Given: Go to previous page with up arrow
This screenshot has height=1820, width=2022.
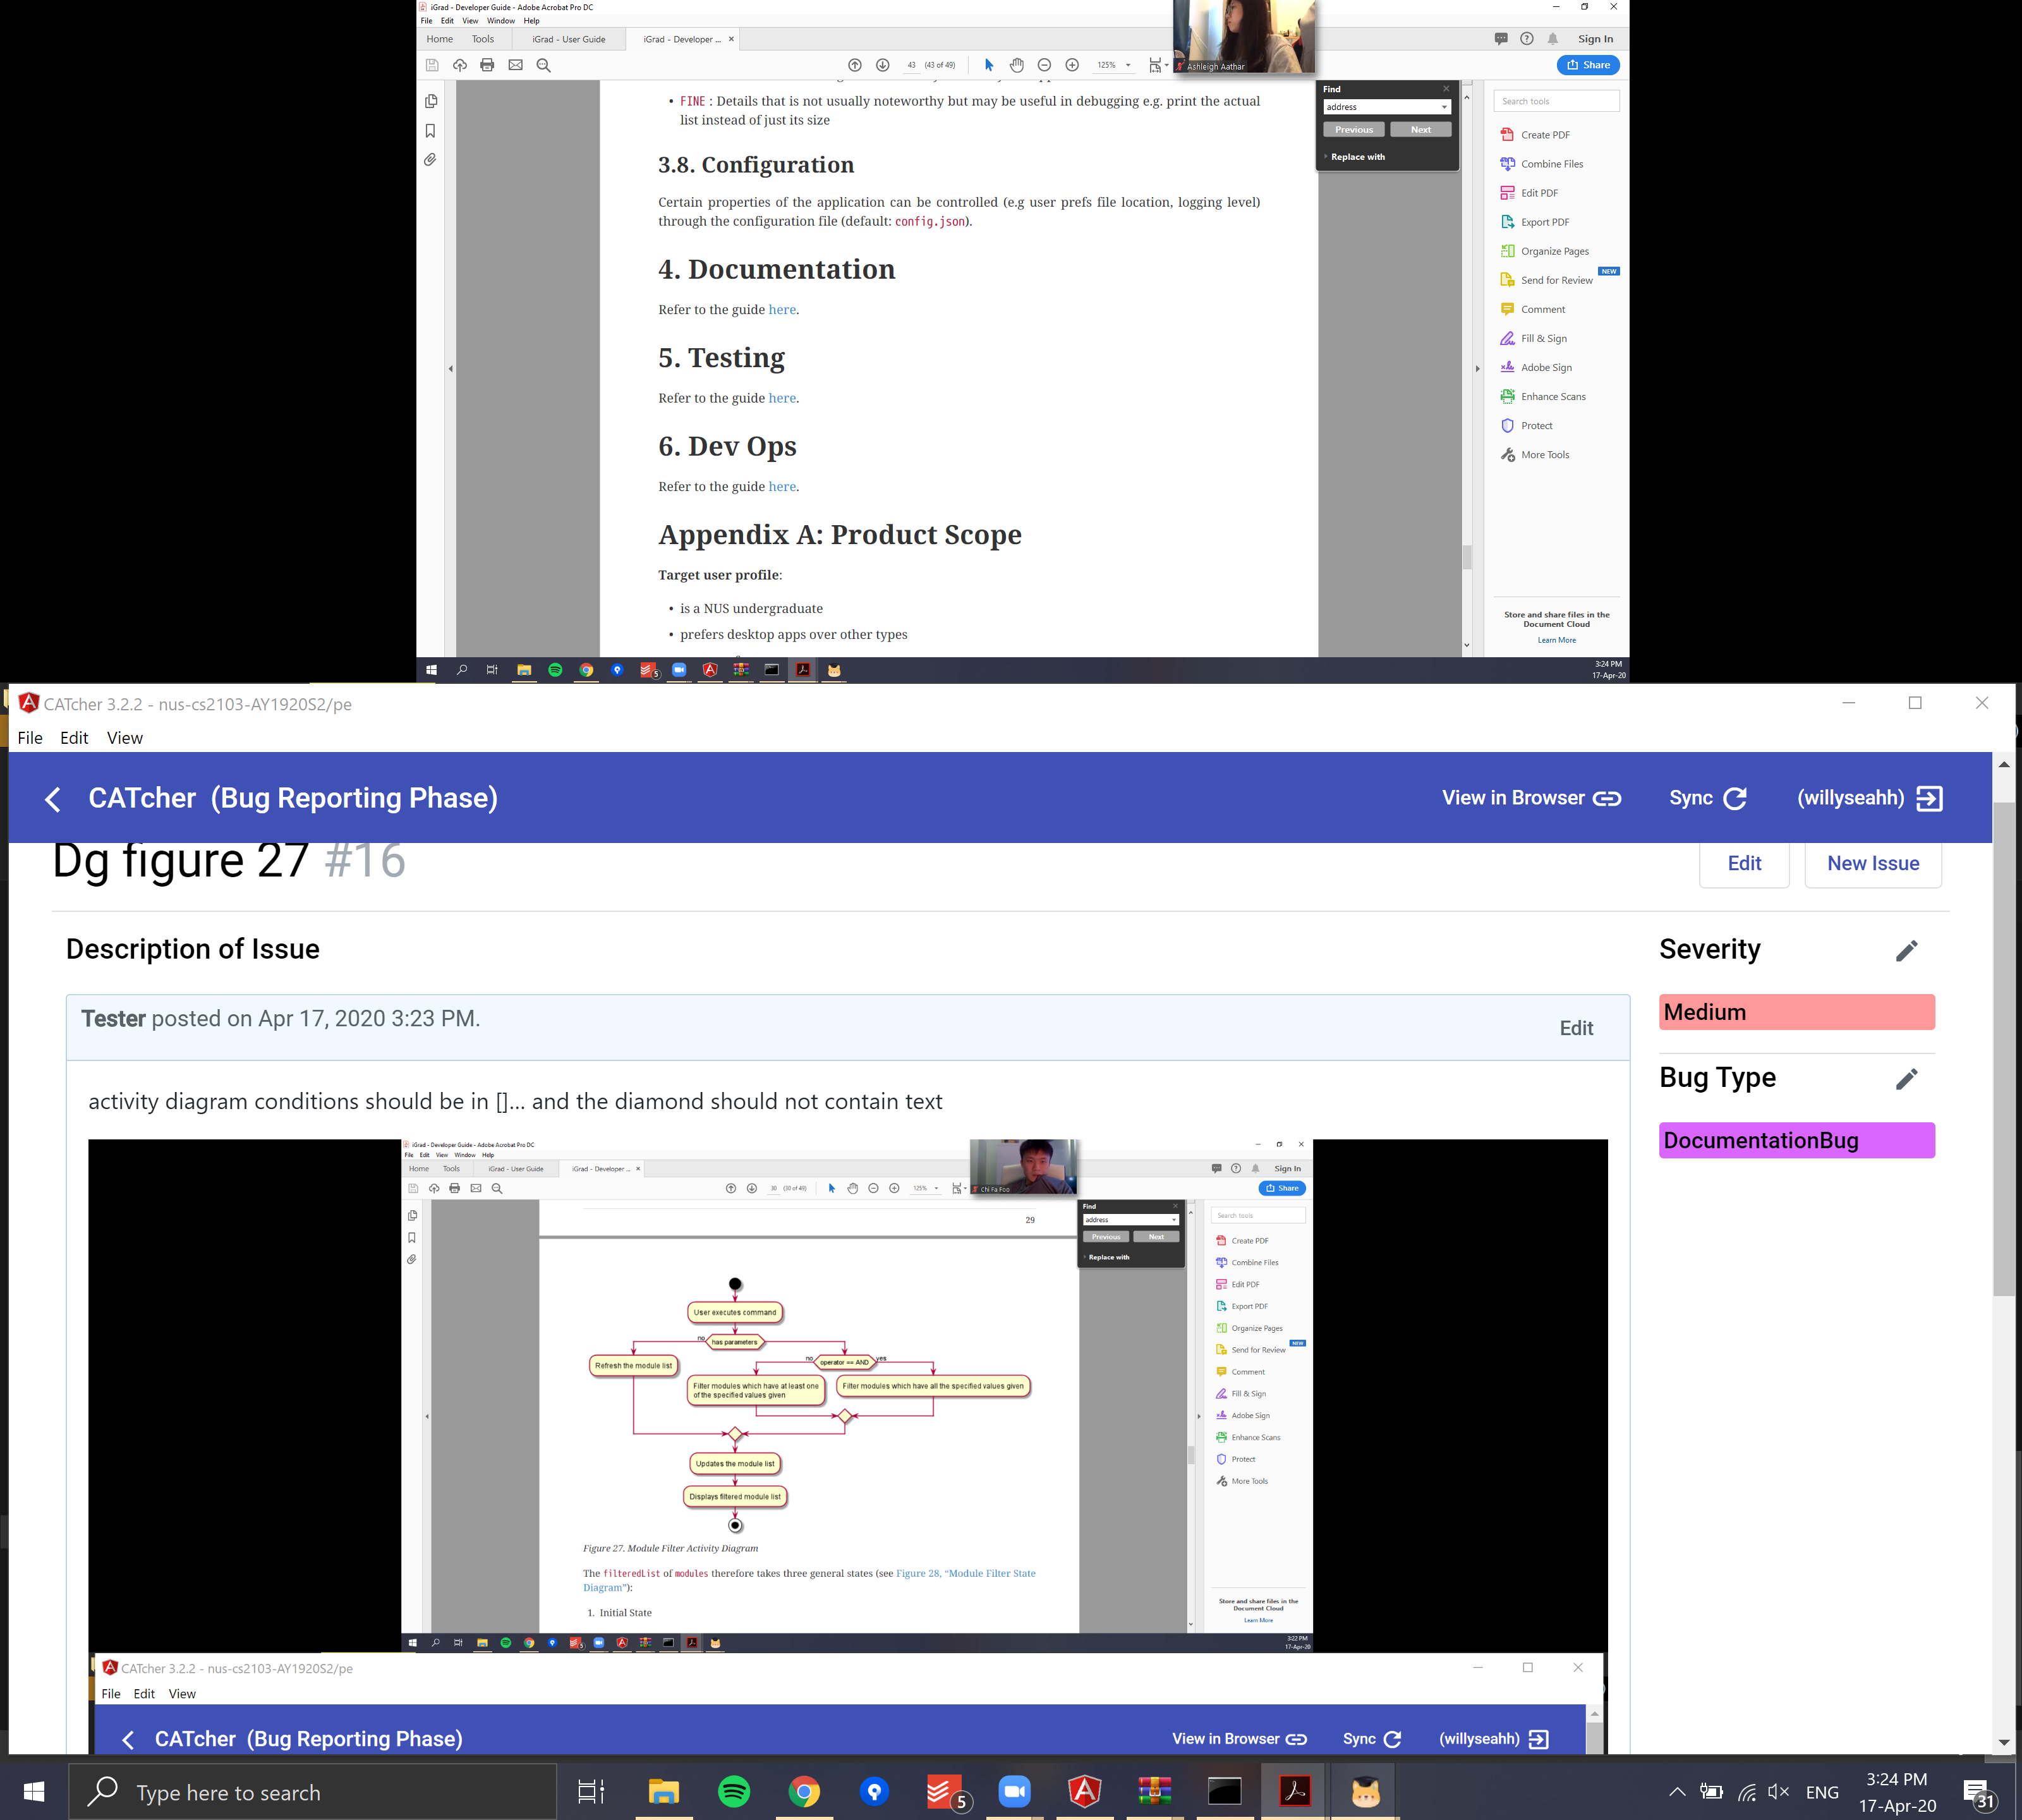Looking at the screenshot, I should (855, 65).
